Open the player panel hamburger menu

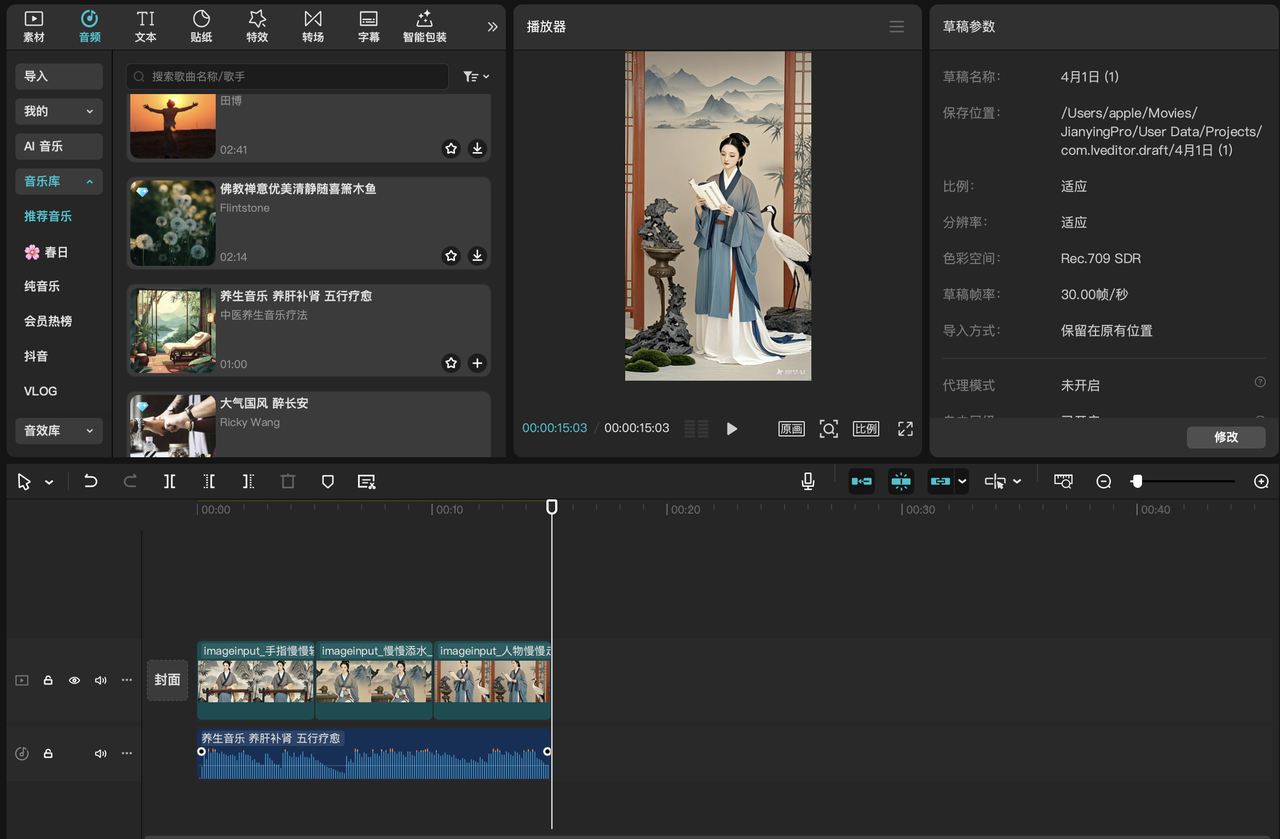(897, 26)
